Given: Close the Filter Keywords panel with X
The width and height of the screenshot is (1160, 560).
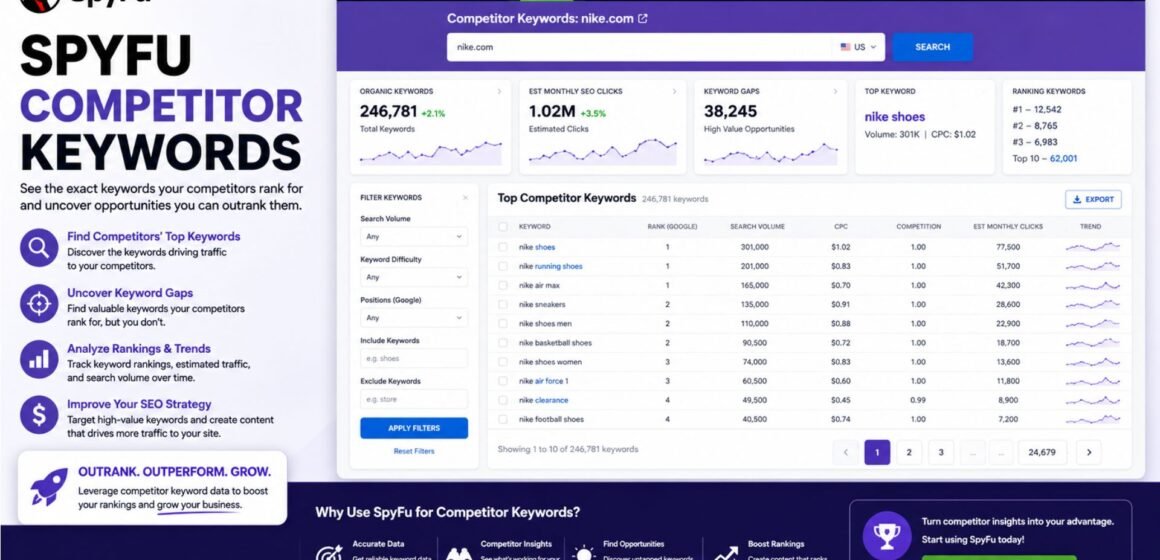Looking at the screenshot, I should (465, 198).
